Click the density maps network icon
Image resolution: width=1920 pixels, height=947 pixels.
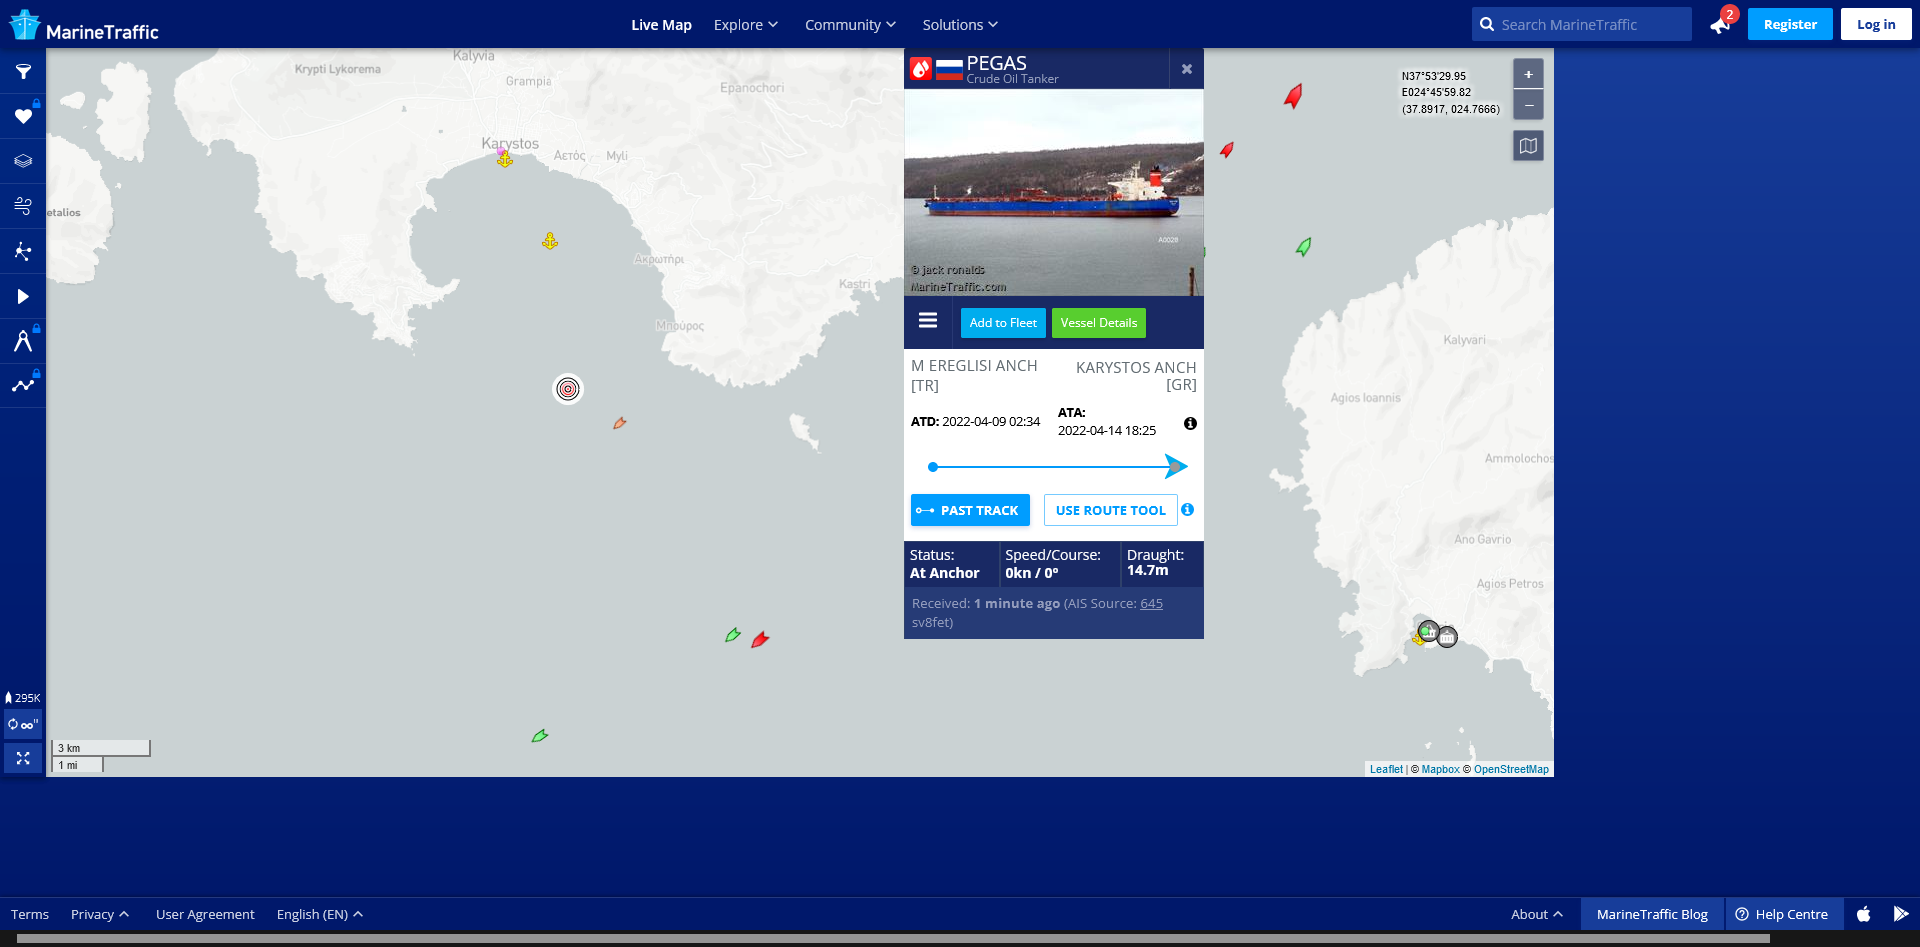click(23, 251)
